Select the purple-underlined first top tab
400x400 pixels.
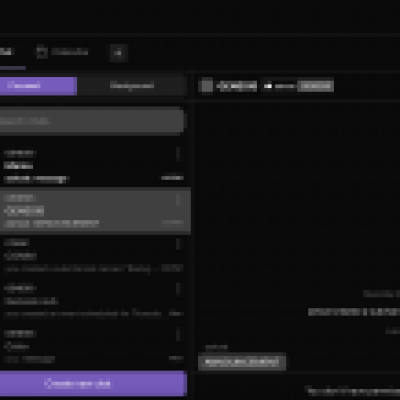pyautogui.click(x=7, y=52)
